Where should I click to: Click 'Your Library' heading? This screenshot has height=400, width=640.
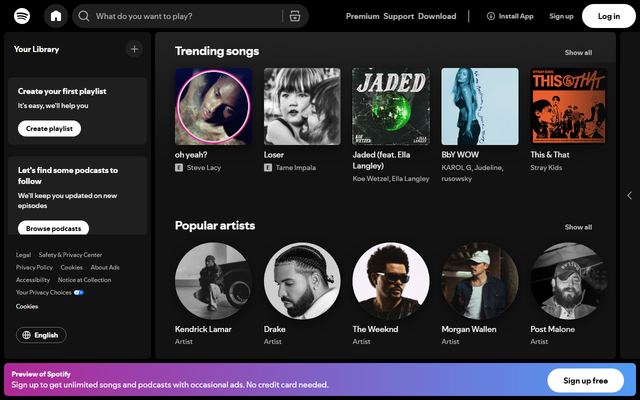(36, 49)
